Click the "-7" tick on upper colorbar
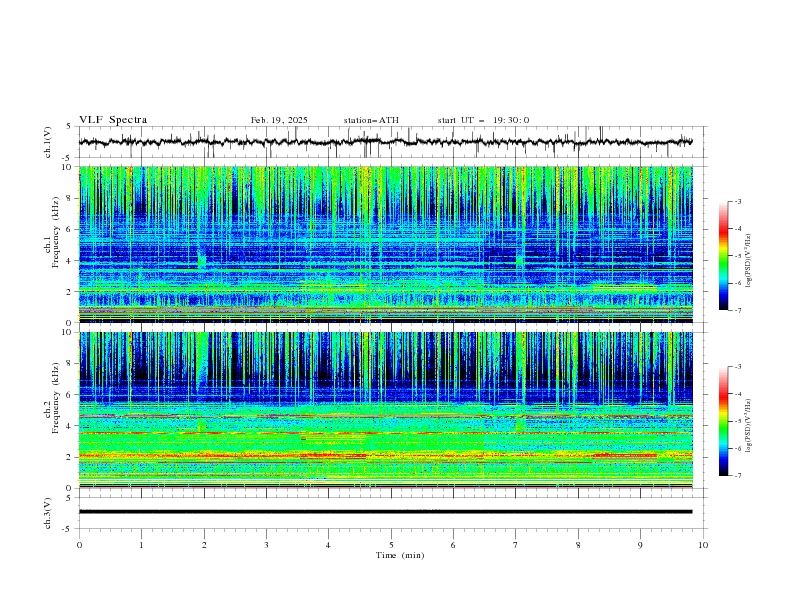Viewport: 792px width, 612px height. click(738, 310)
